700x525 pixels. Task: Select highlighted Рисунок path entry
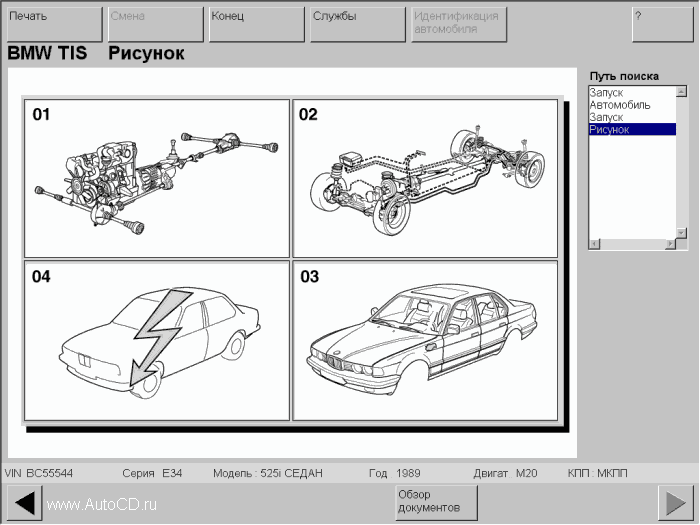[632, 129]
